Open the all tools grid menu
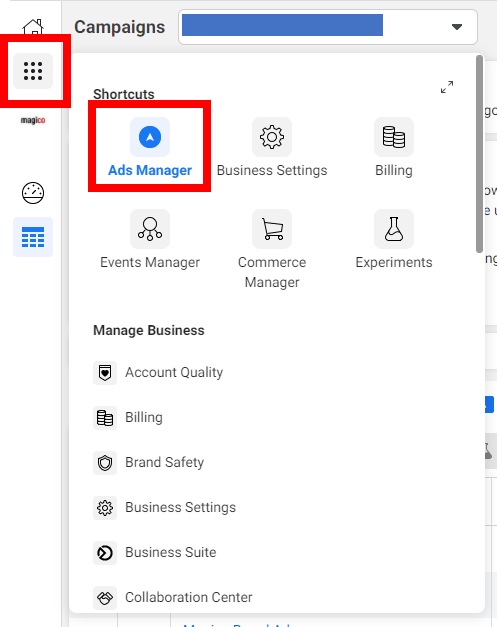497x627 pixels. [33, 71]
